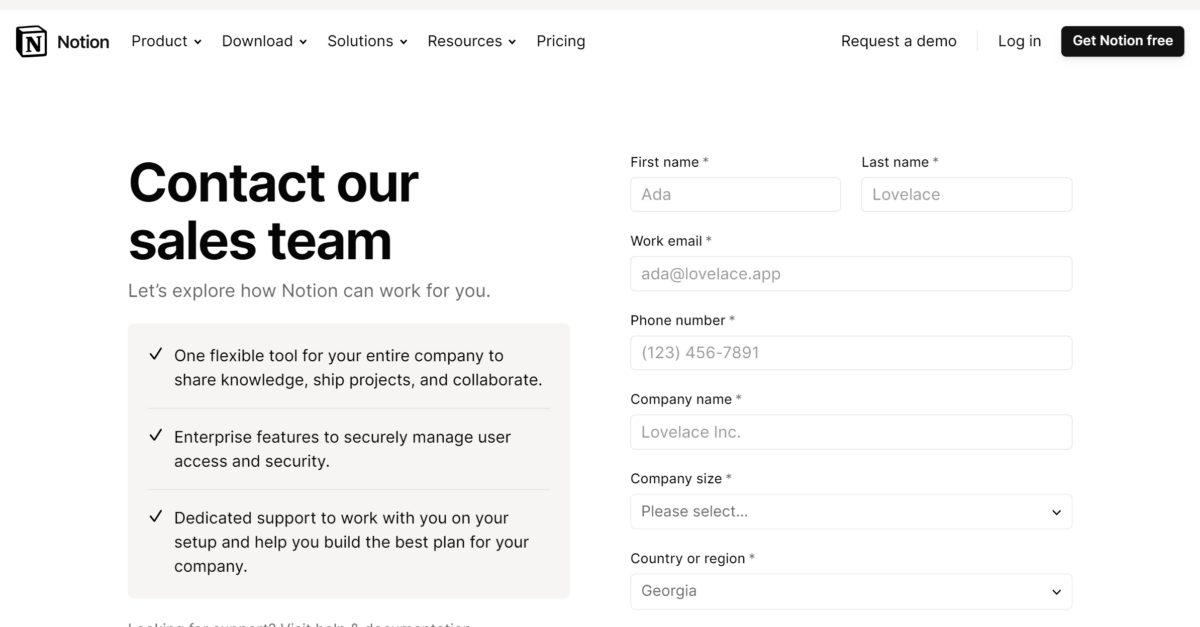
Task: Click the Phone number input field
Action: tap(850, 352)
